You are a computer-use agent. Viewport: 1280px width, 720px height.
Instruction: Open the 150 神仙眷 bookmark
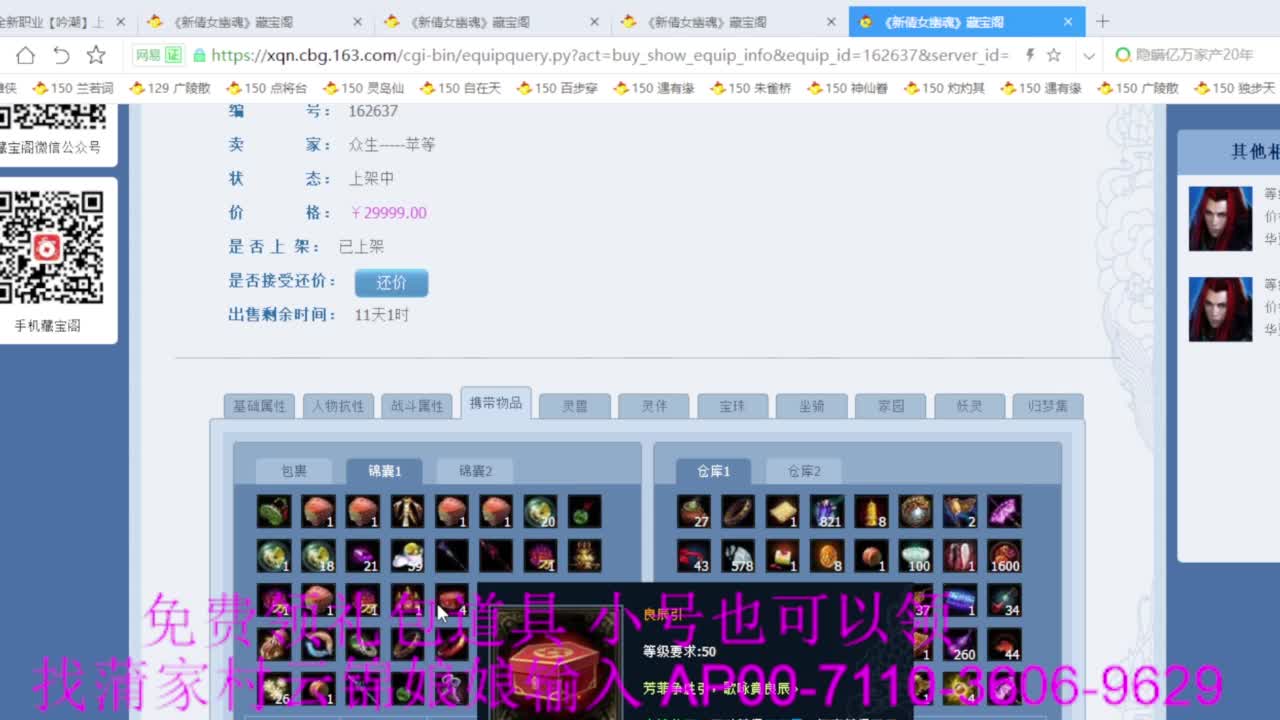click(x=848, y=88)
